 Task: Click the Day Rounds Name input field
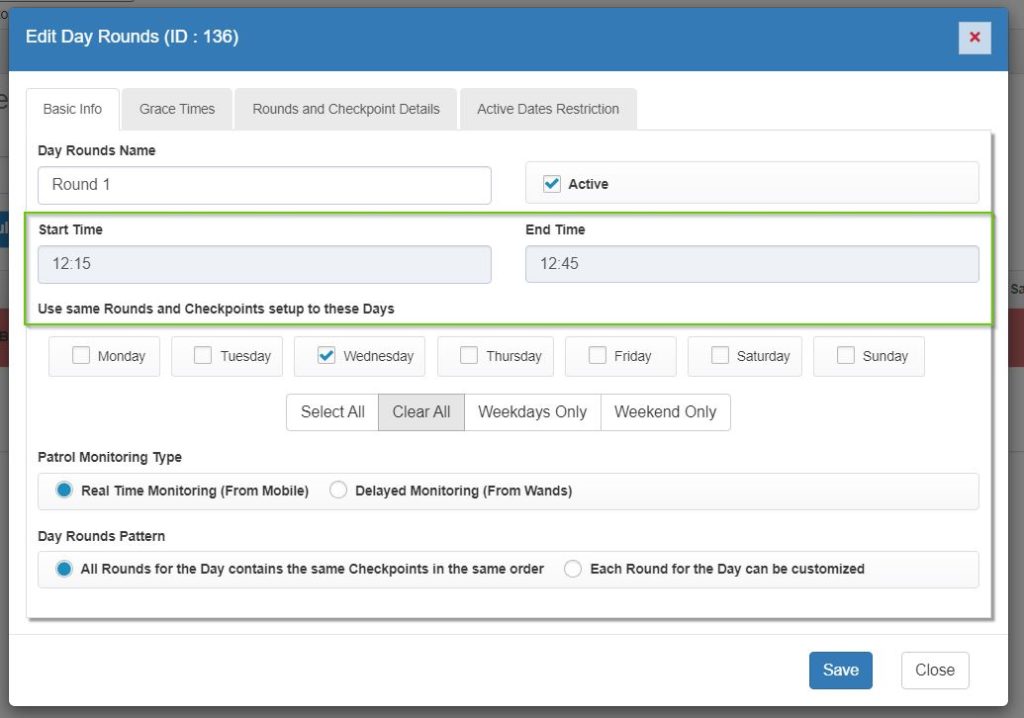(264, 185)
